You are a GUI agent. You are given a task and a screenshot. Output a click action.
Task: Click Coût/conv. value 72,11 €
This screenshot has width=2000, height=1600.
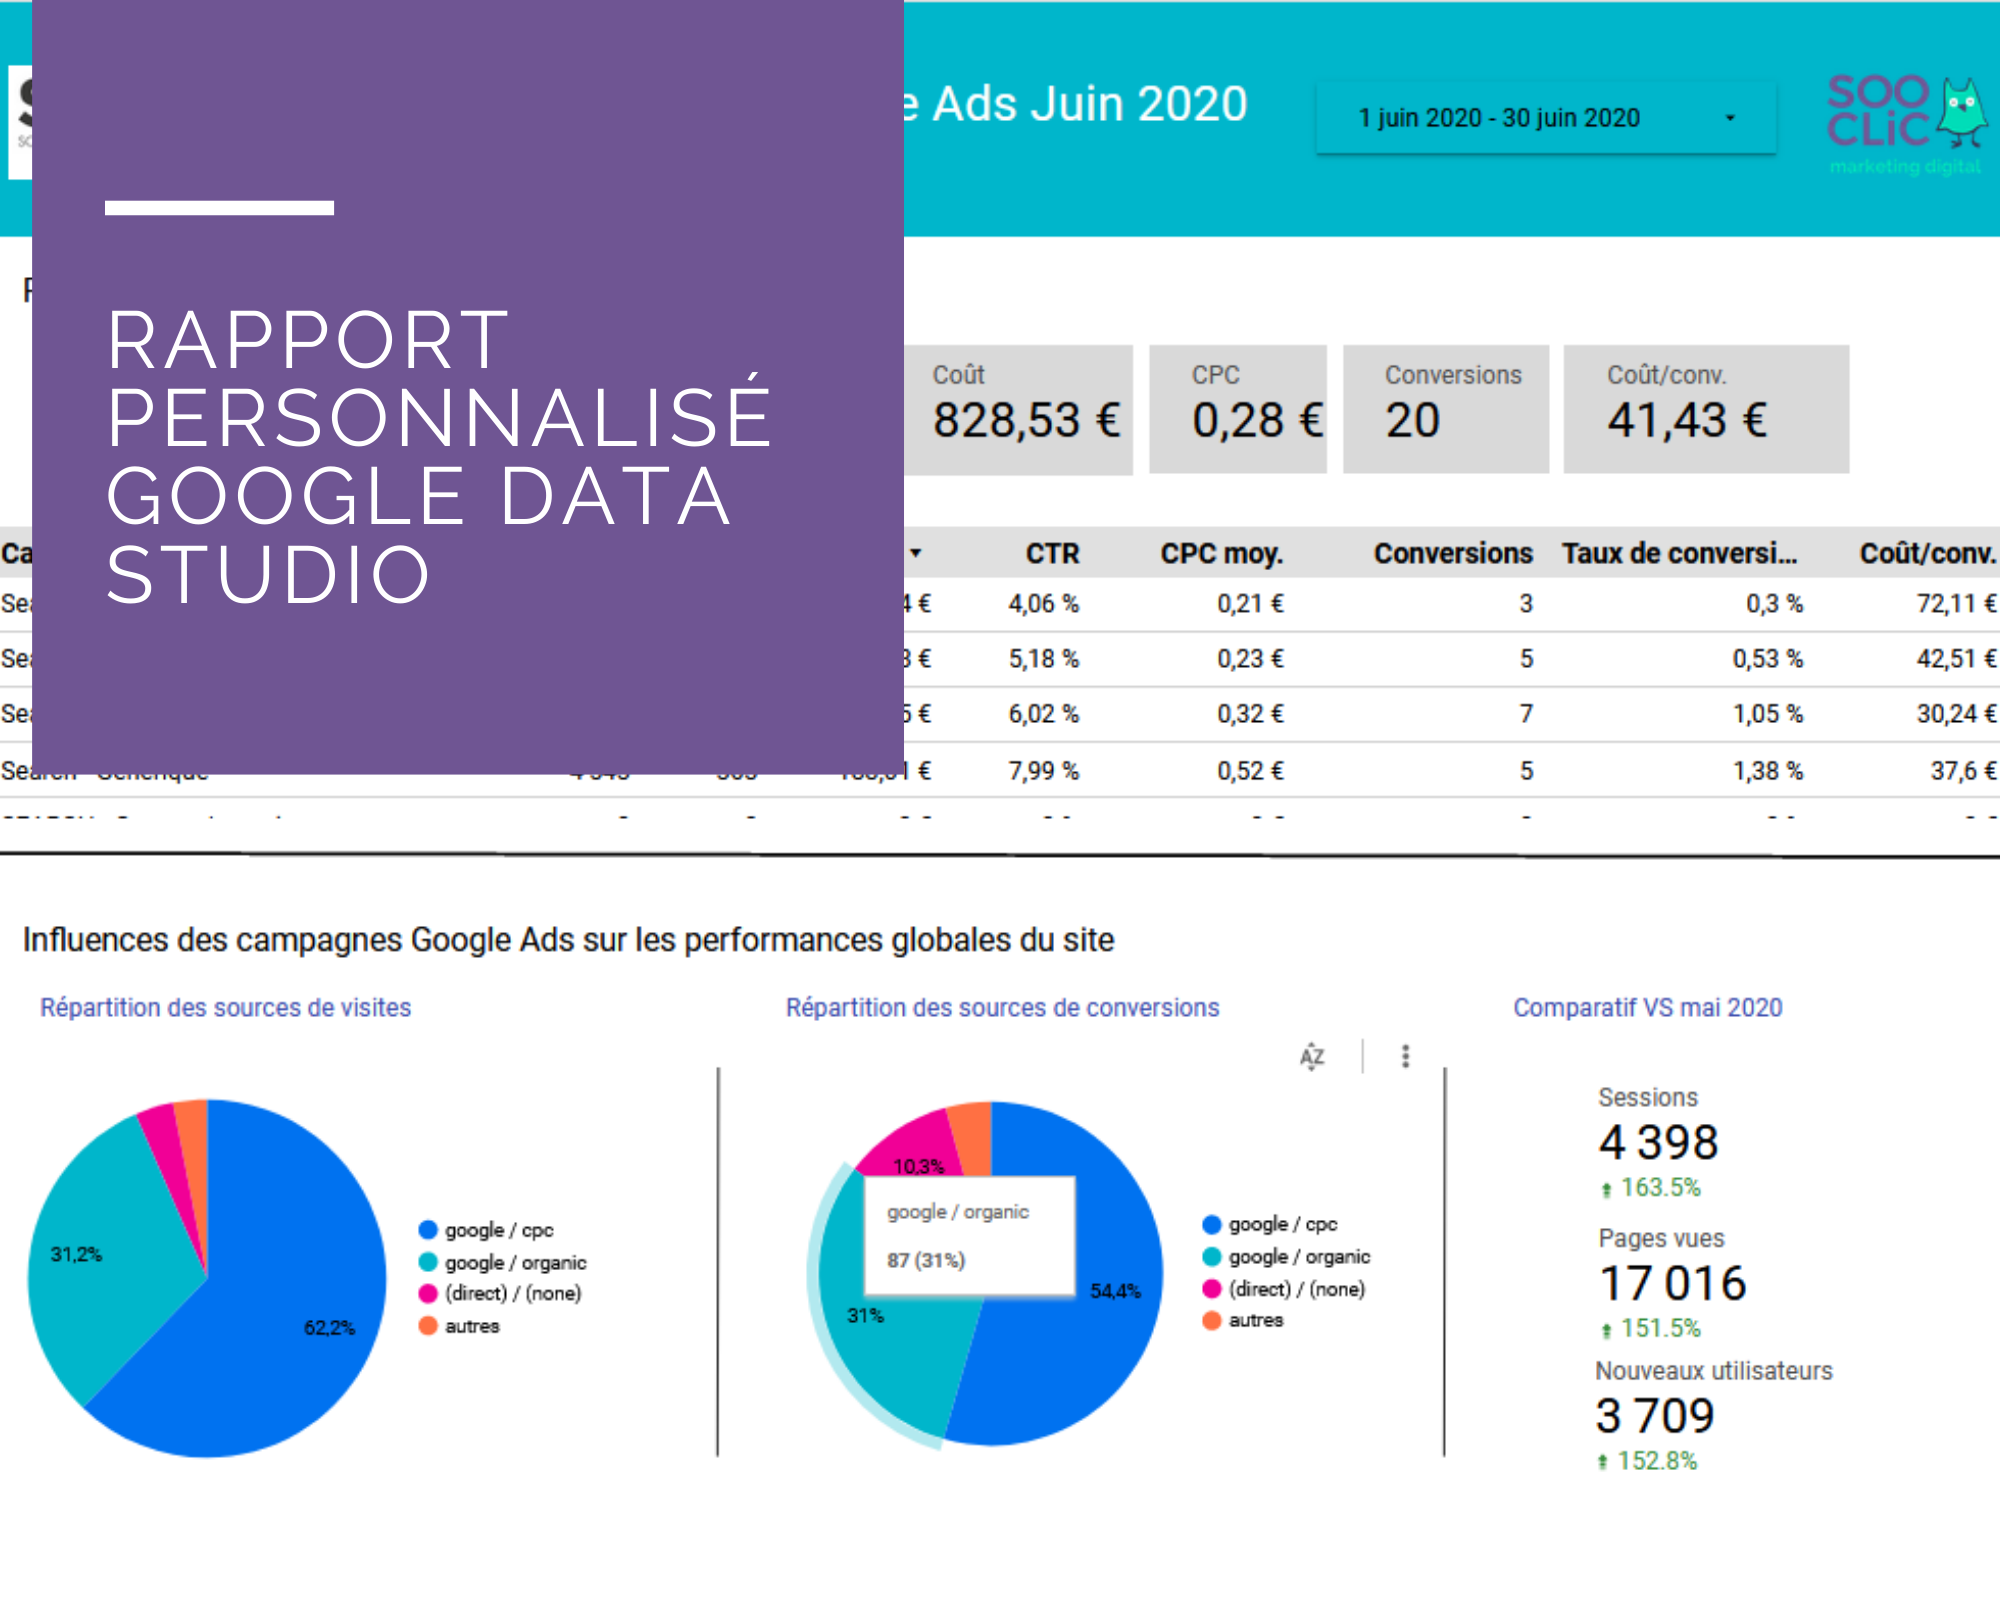(1956, 604)
